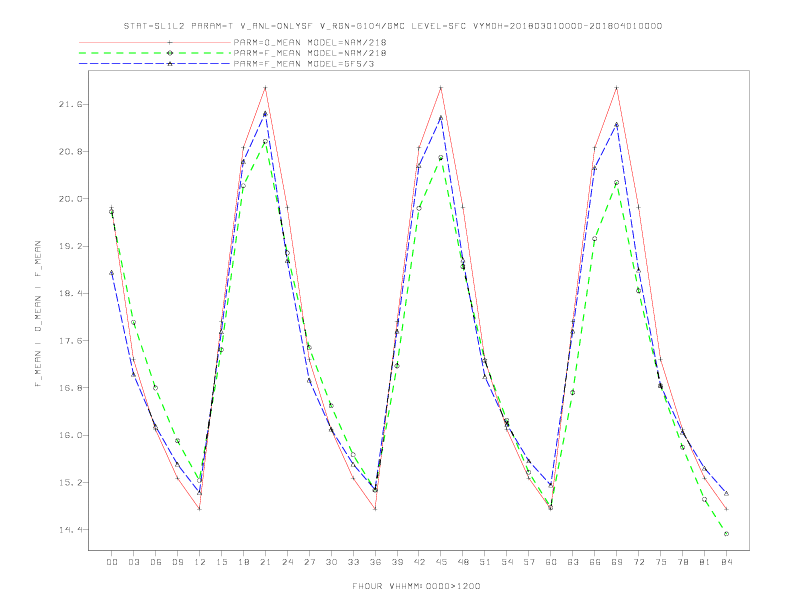Click green circle data point at hour 03
Viewport: 792px width, 612px height.
coord(134,323)
